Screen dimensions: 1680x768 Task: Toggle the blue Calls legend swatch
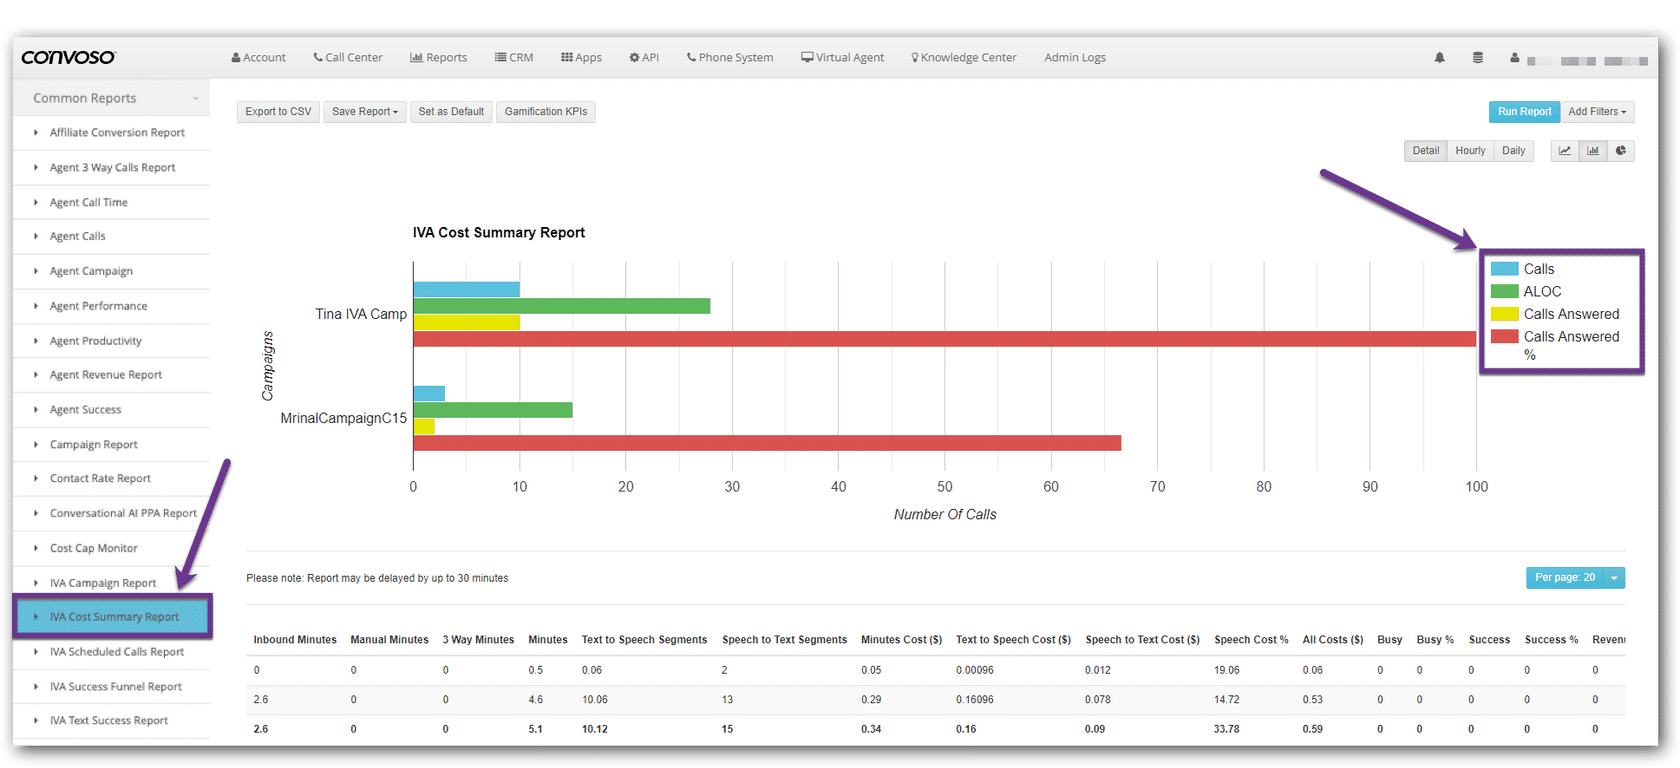1504,269
